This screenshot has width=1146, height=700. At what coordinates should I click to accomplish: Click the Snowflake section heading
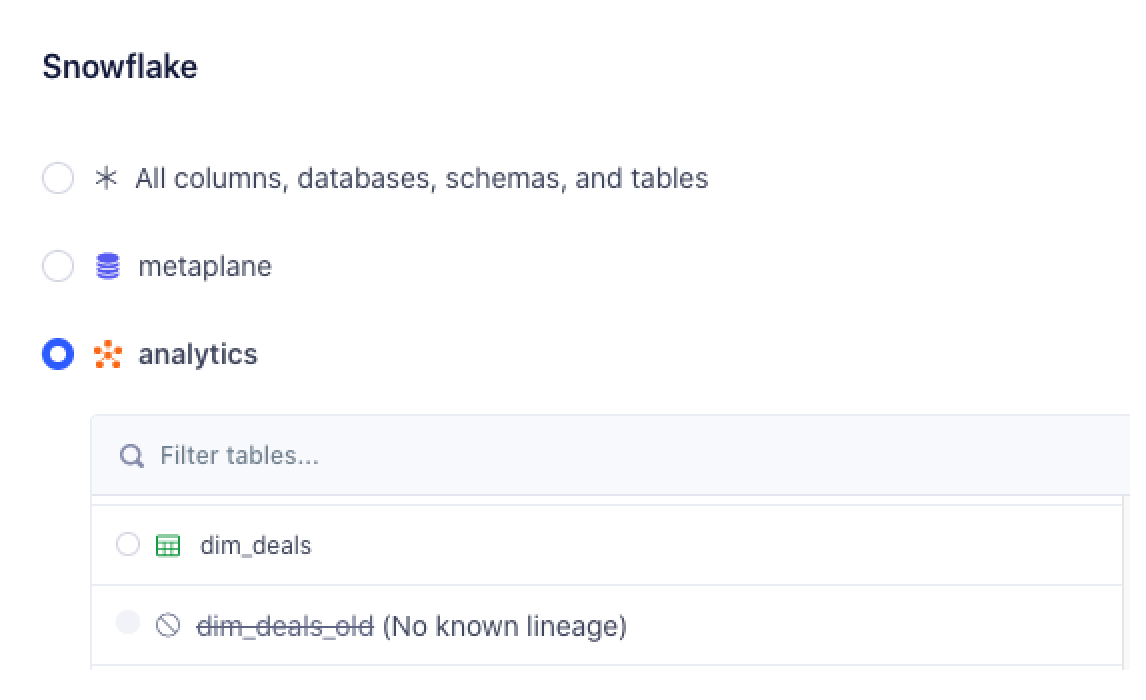pos(120,67)
